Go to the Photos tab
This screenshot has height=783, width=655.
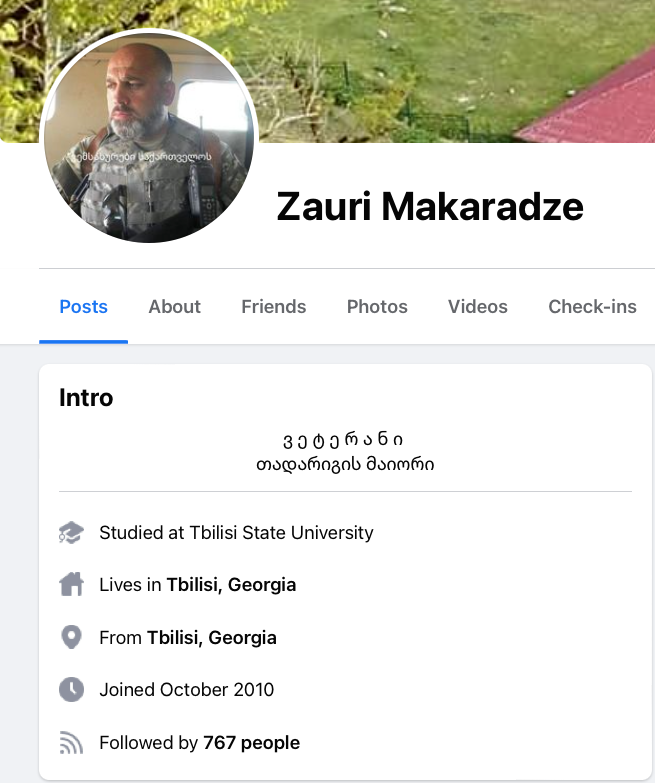pyautogui.click(x=377, y=307)
